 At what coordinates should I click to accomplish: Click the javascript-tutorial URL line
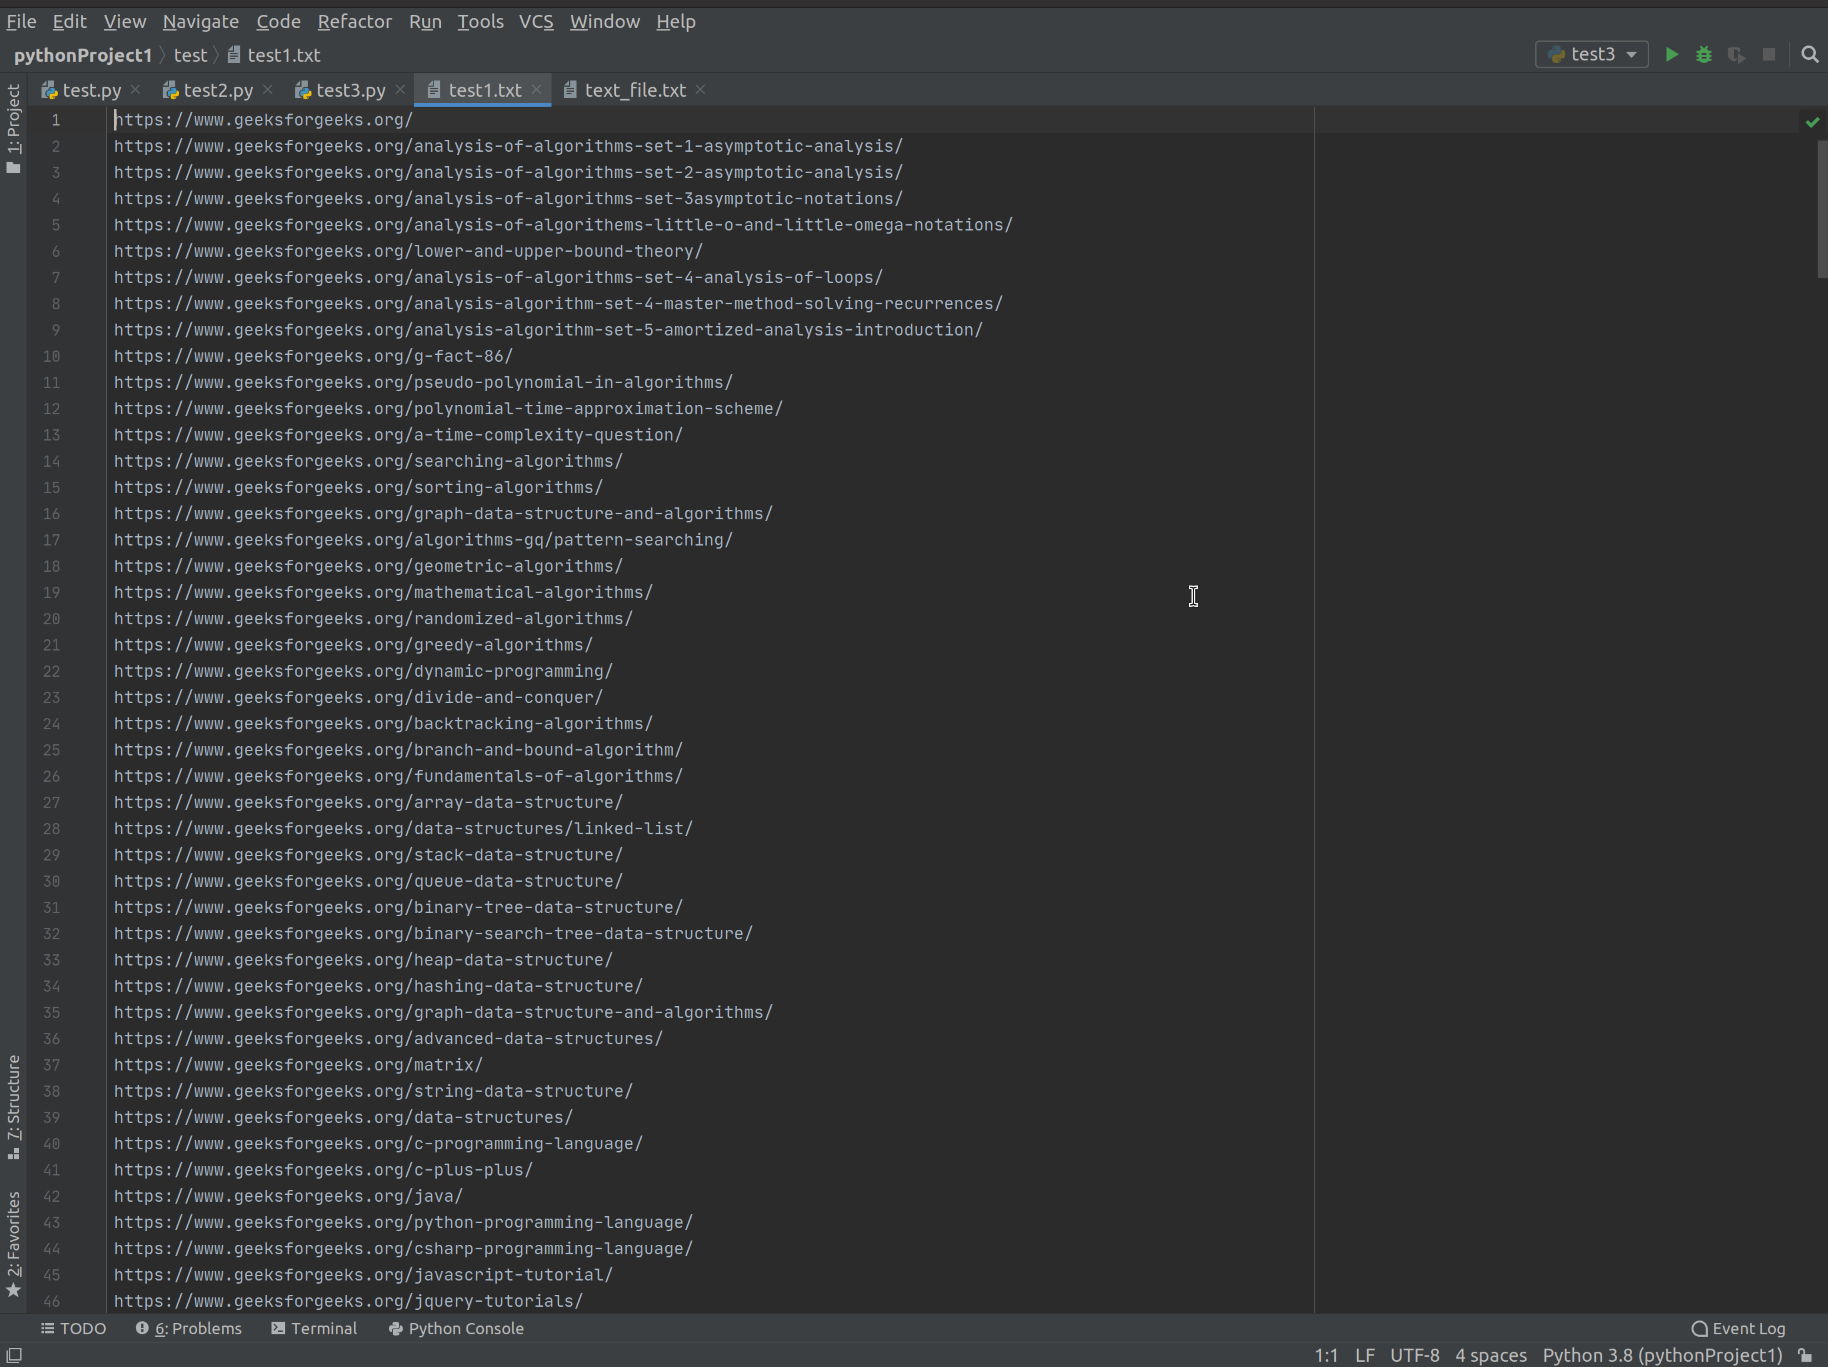pos(363,1275)
